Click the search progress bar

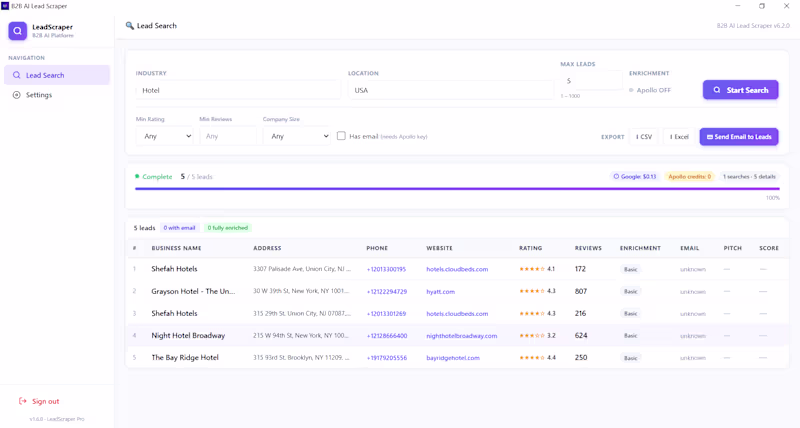click(457, 189)
